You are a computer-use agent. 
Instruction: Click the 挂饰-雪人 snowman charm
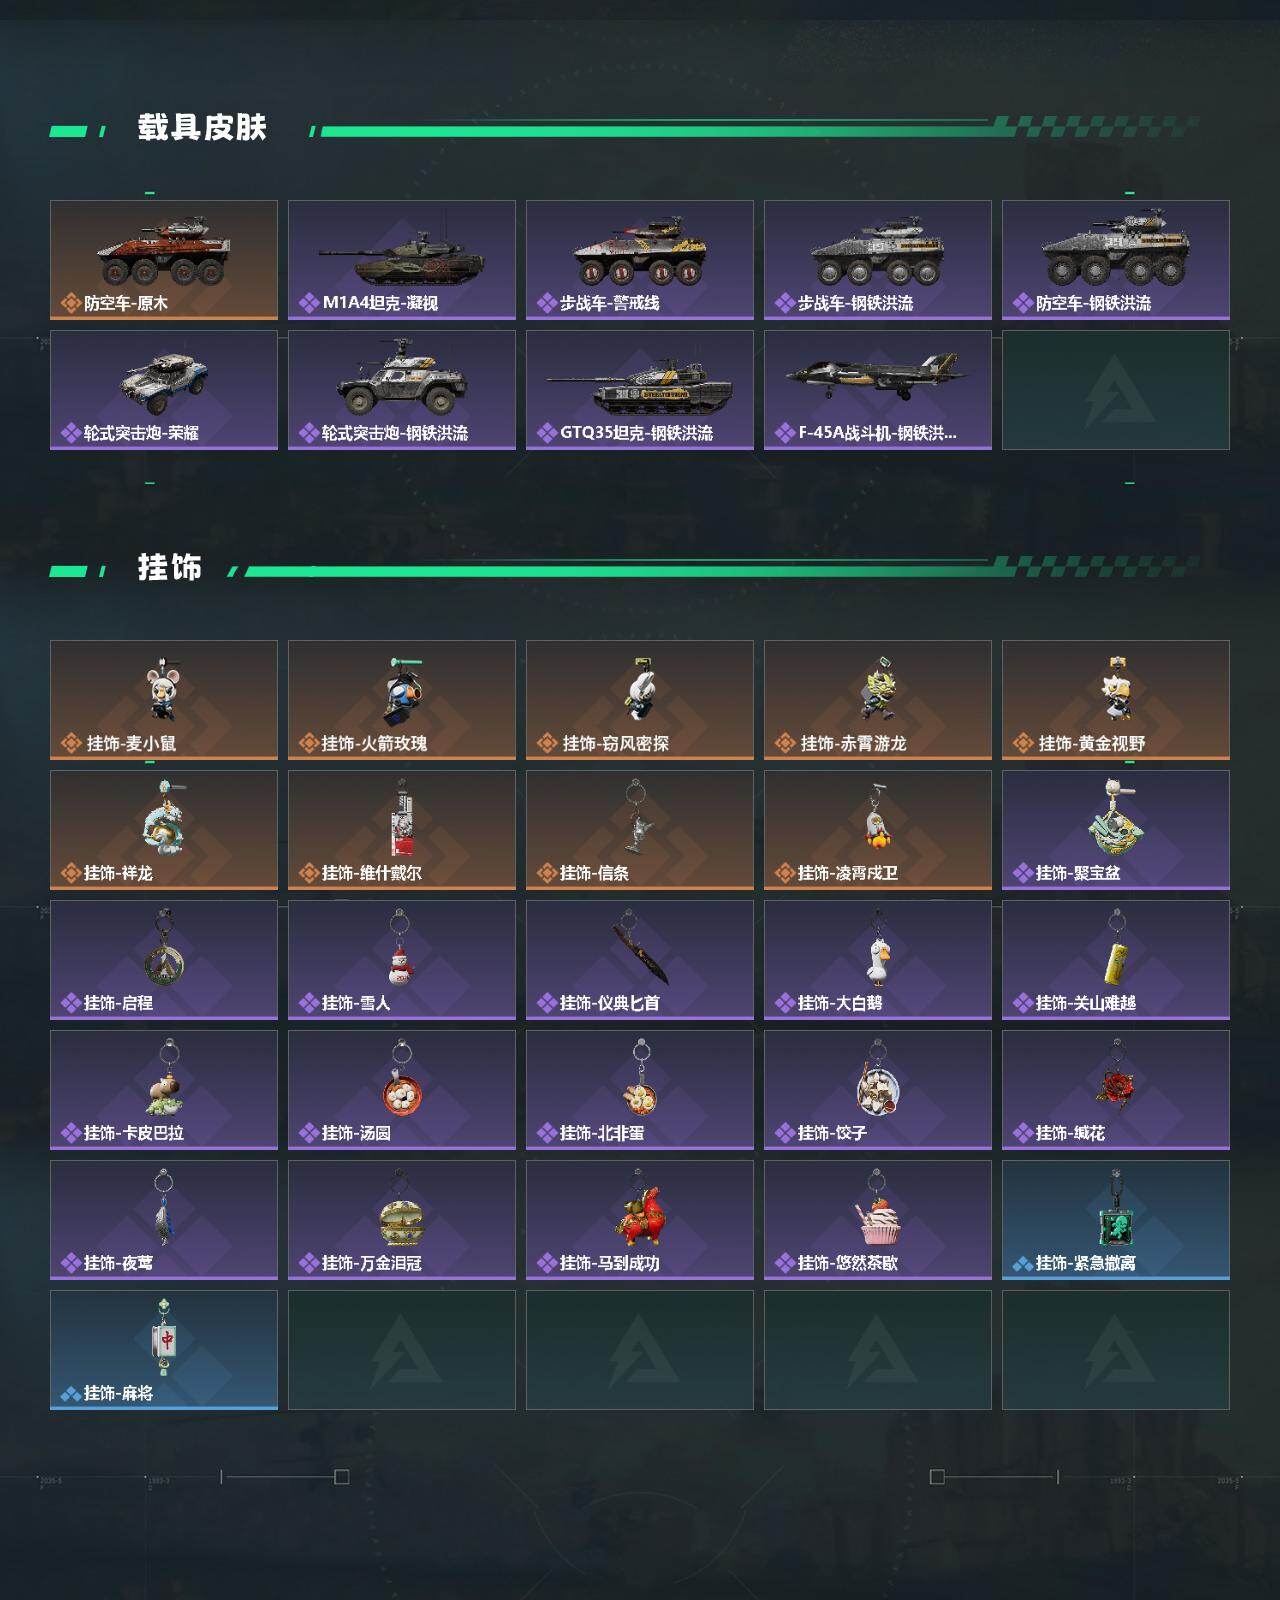402,960
